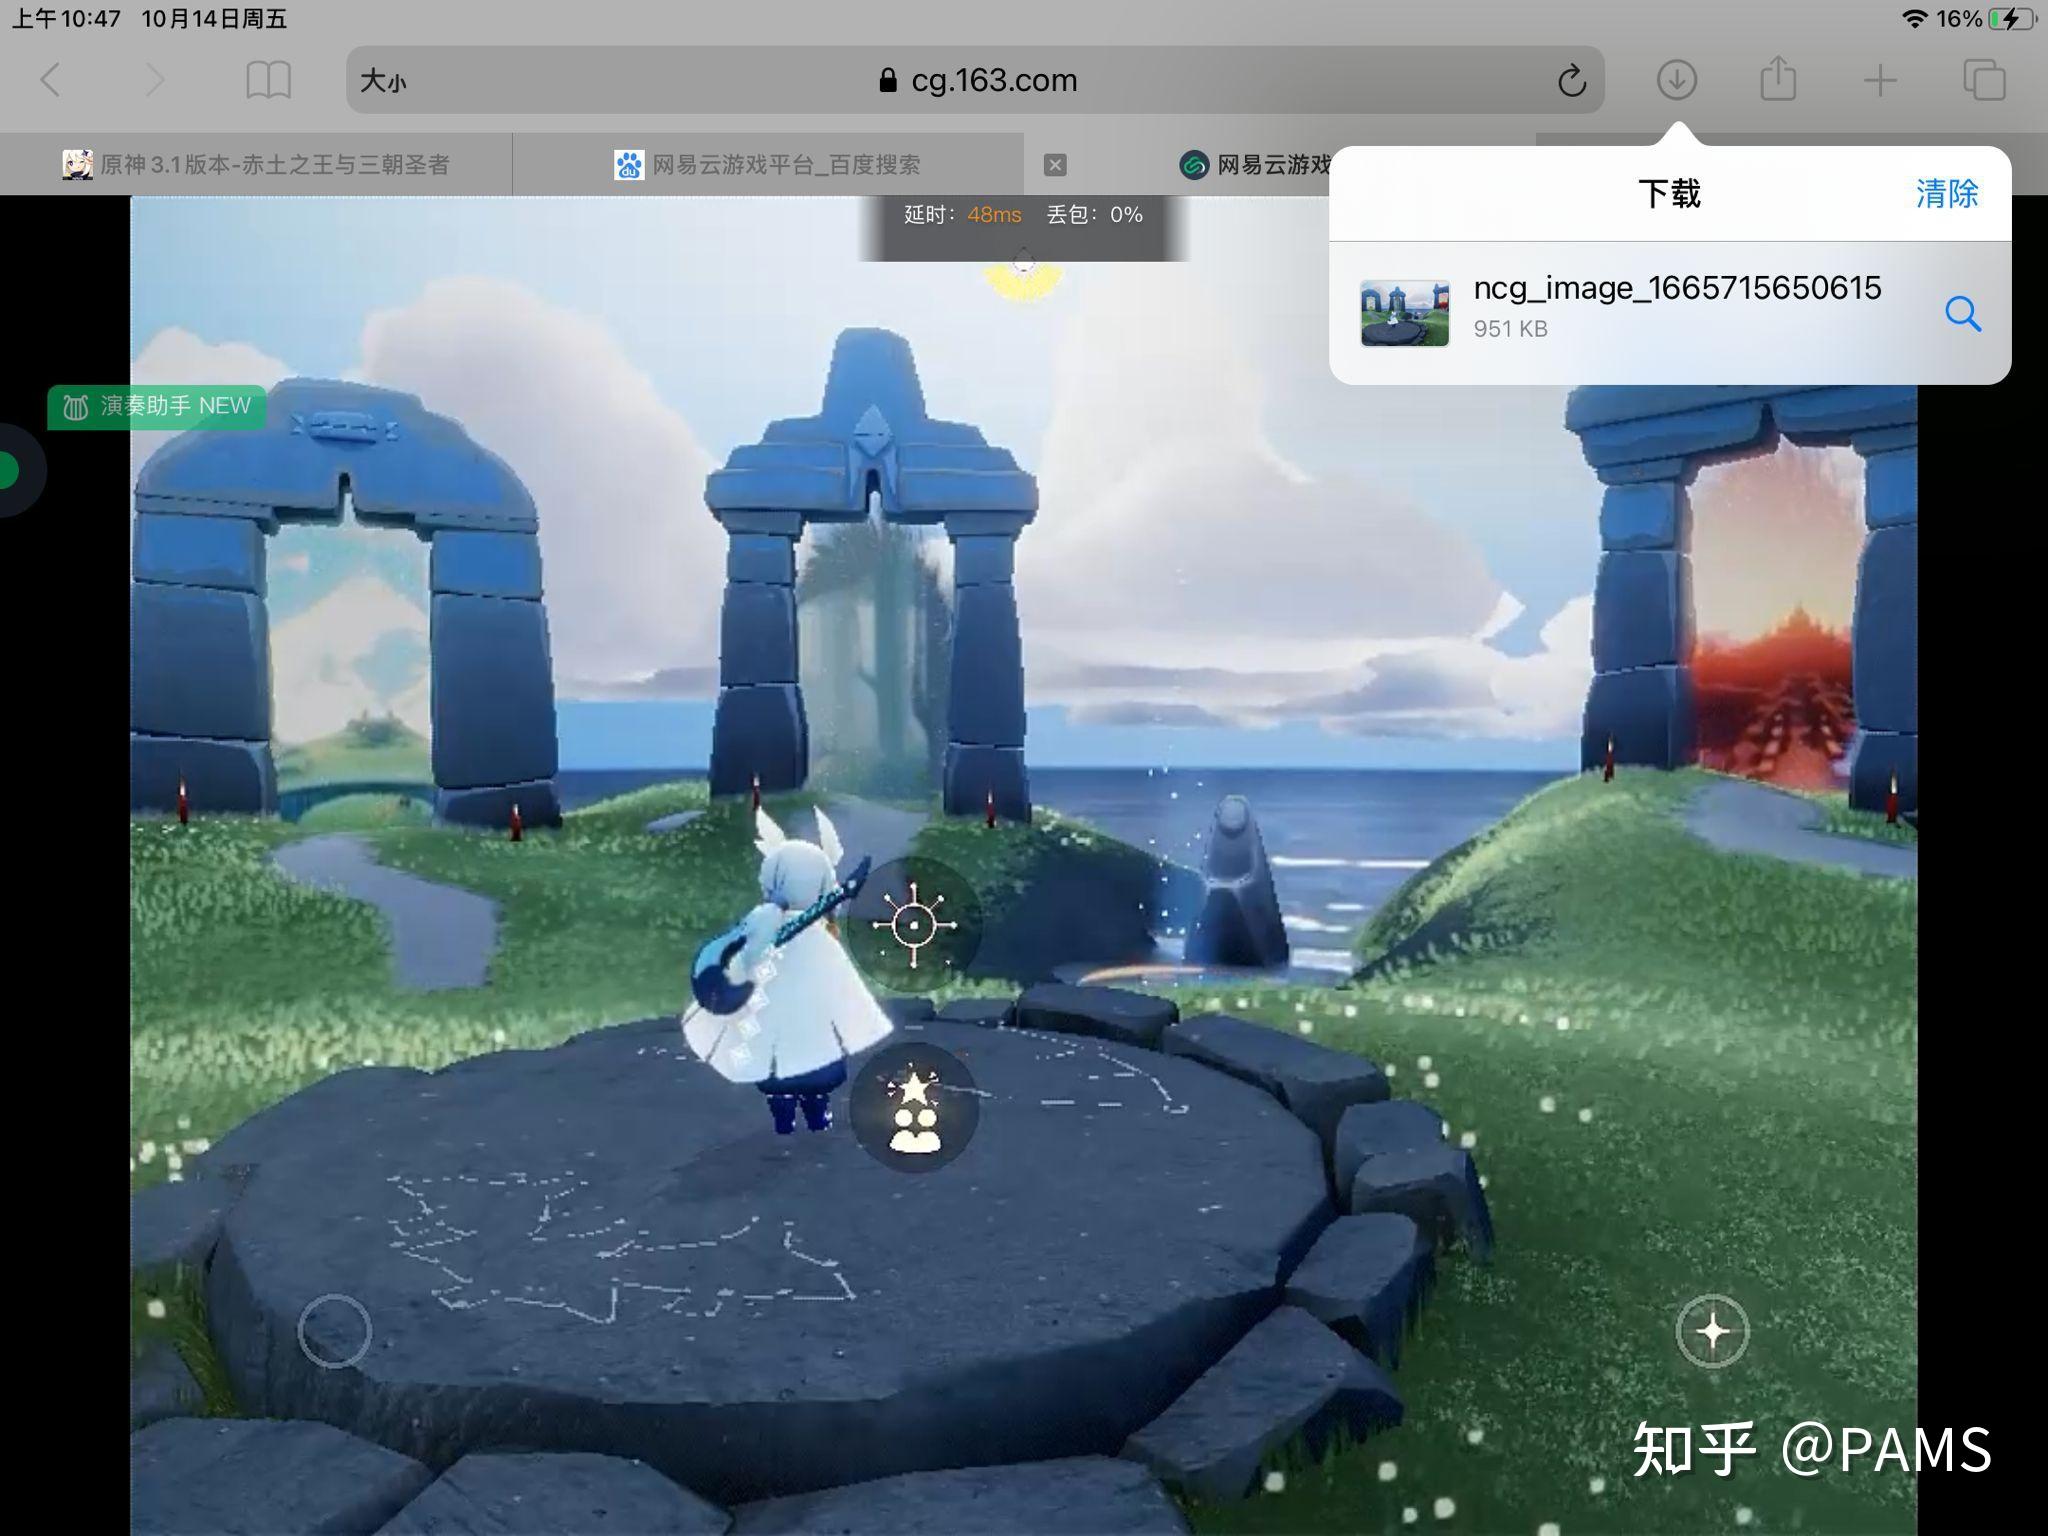This screenshot has height=1536, width=2048.
Task: Show the tab overview icon
Action: [1984, 80]
